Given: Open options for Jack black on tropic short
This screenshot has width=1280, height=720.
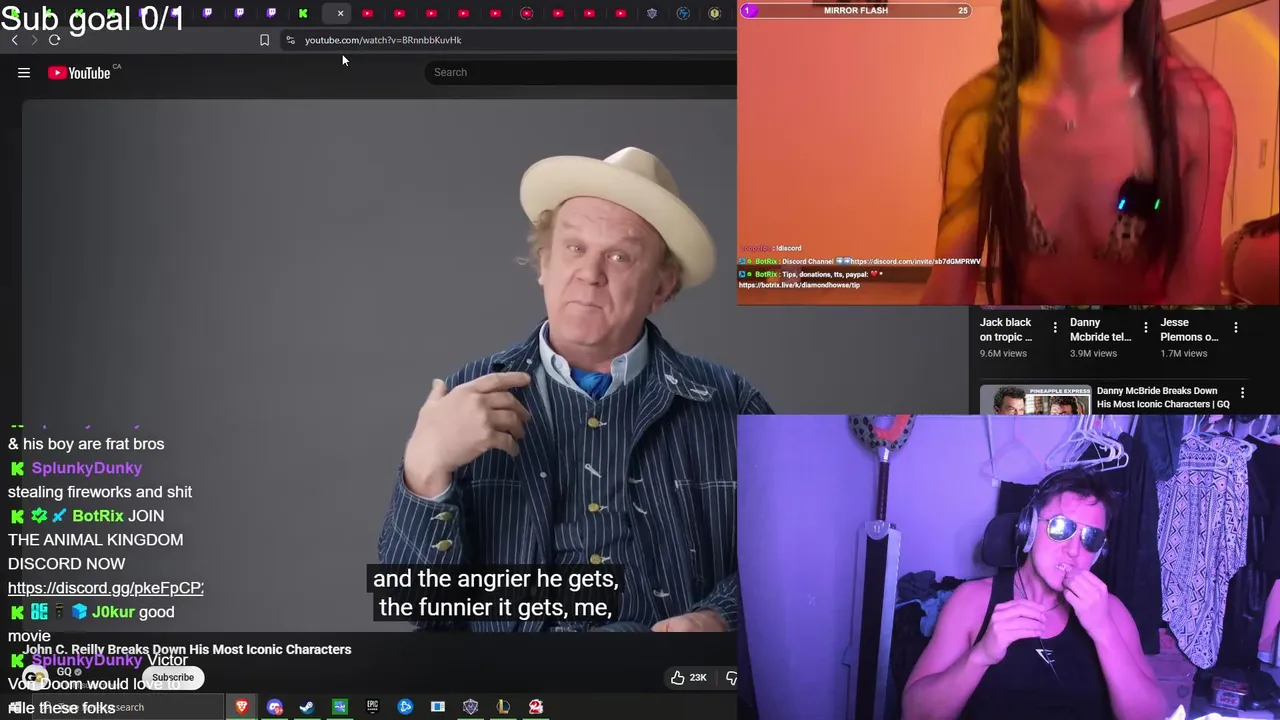Looking at the screenshot, I should click(x=1055, y=328).
